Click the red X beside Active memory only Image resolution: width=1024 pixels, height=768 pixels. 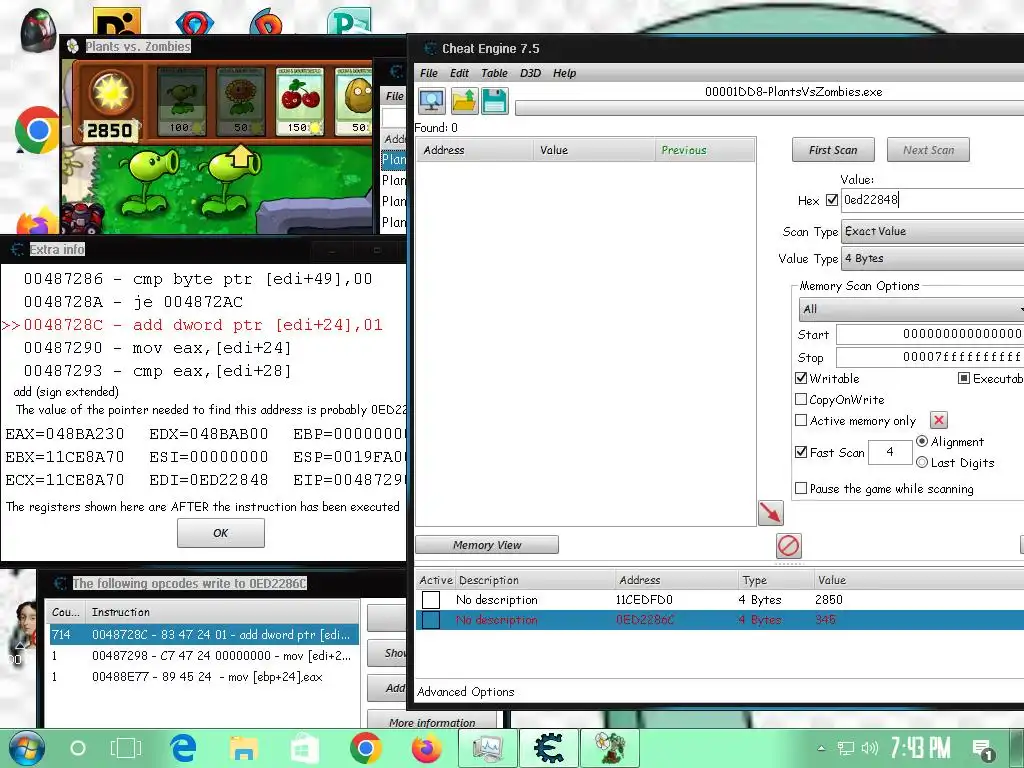point(938,420)
